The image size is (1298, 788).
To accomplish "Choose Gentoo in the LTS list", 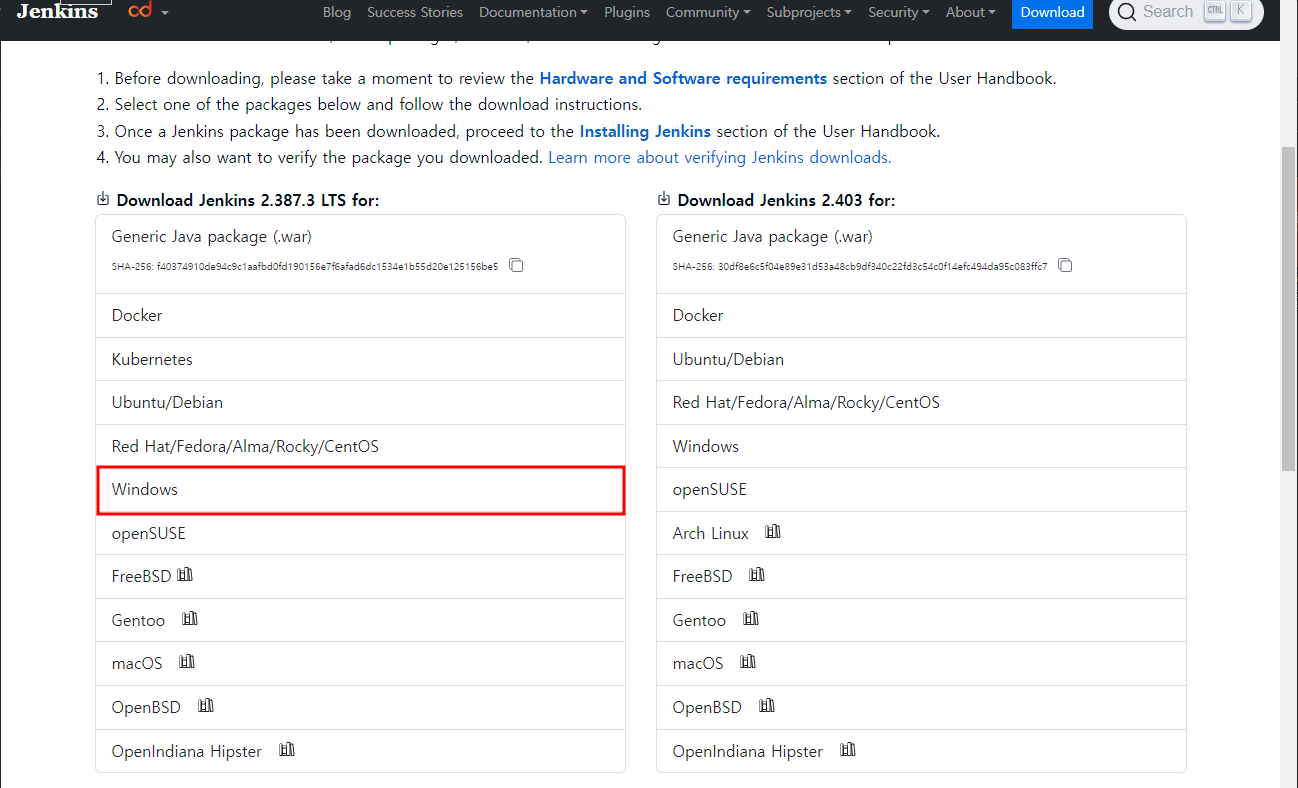I will click(x=360, y=620).
